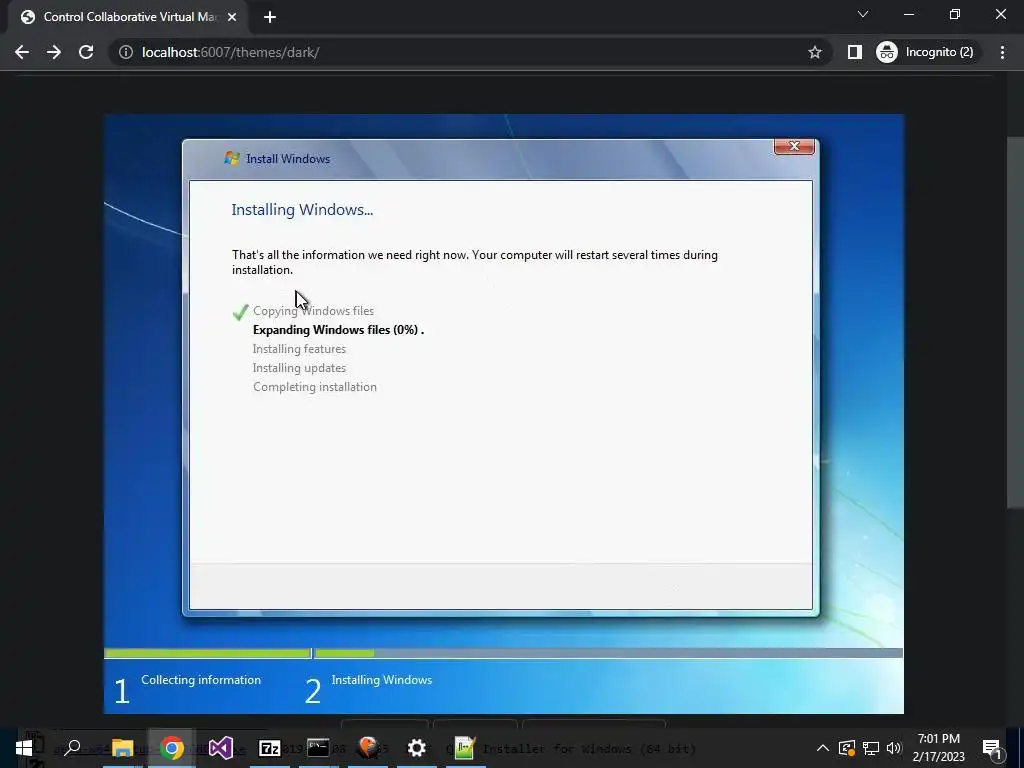Click 'Installing updates' step
This screenshot has height=768, width=1024.
(x=299, y=368)
